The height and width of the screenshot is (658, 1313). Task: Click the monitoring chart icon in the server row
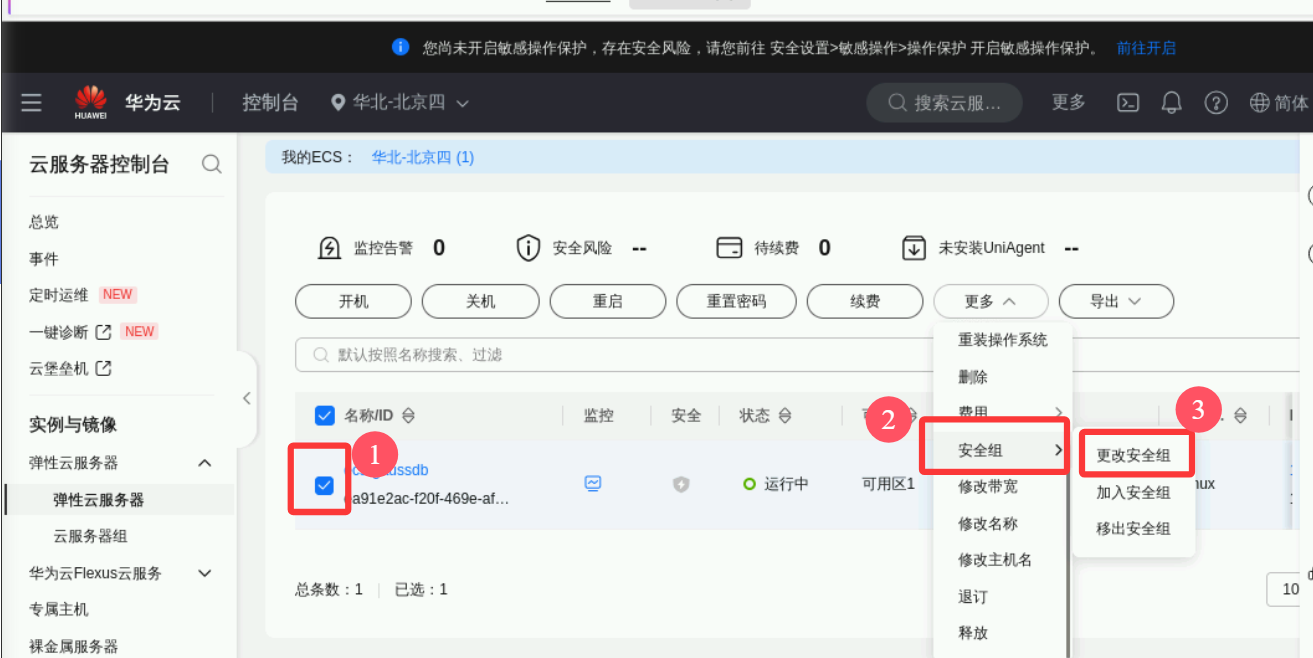tap(593, 483)
